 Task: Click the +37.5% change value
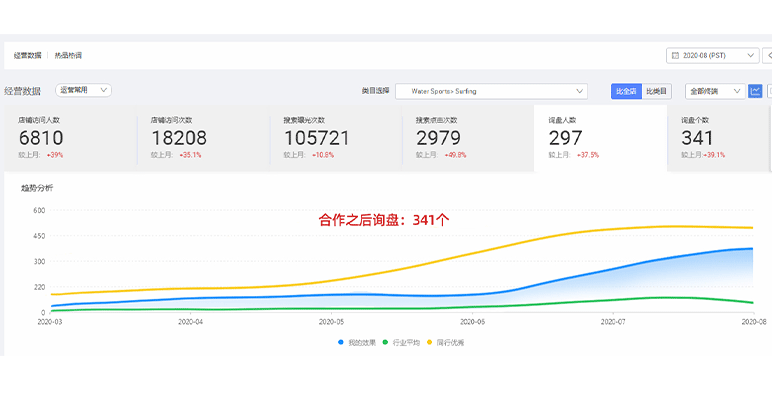coord(588,155)
